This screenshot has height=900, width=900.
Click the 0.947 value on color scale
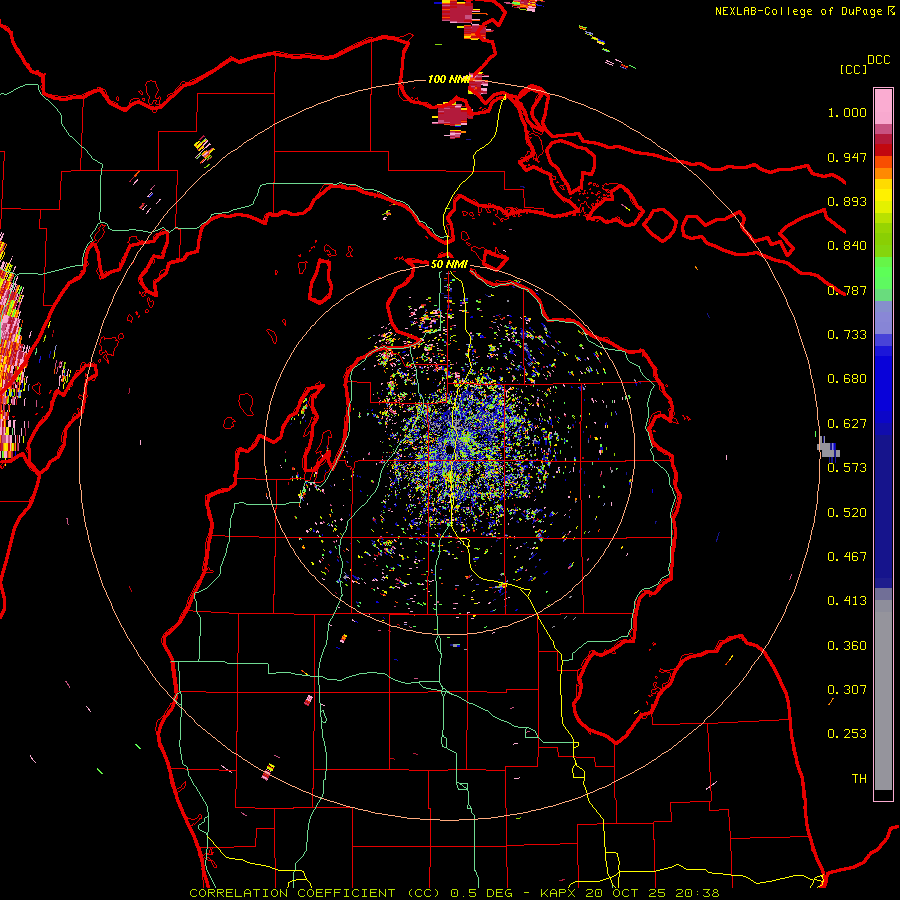(x=847, y=157)
